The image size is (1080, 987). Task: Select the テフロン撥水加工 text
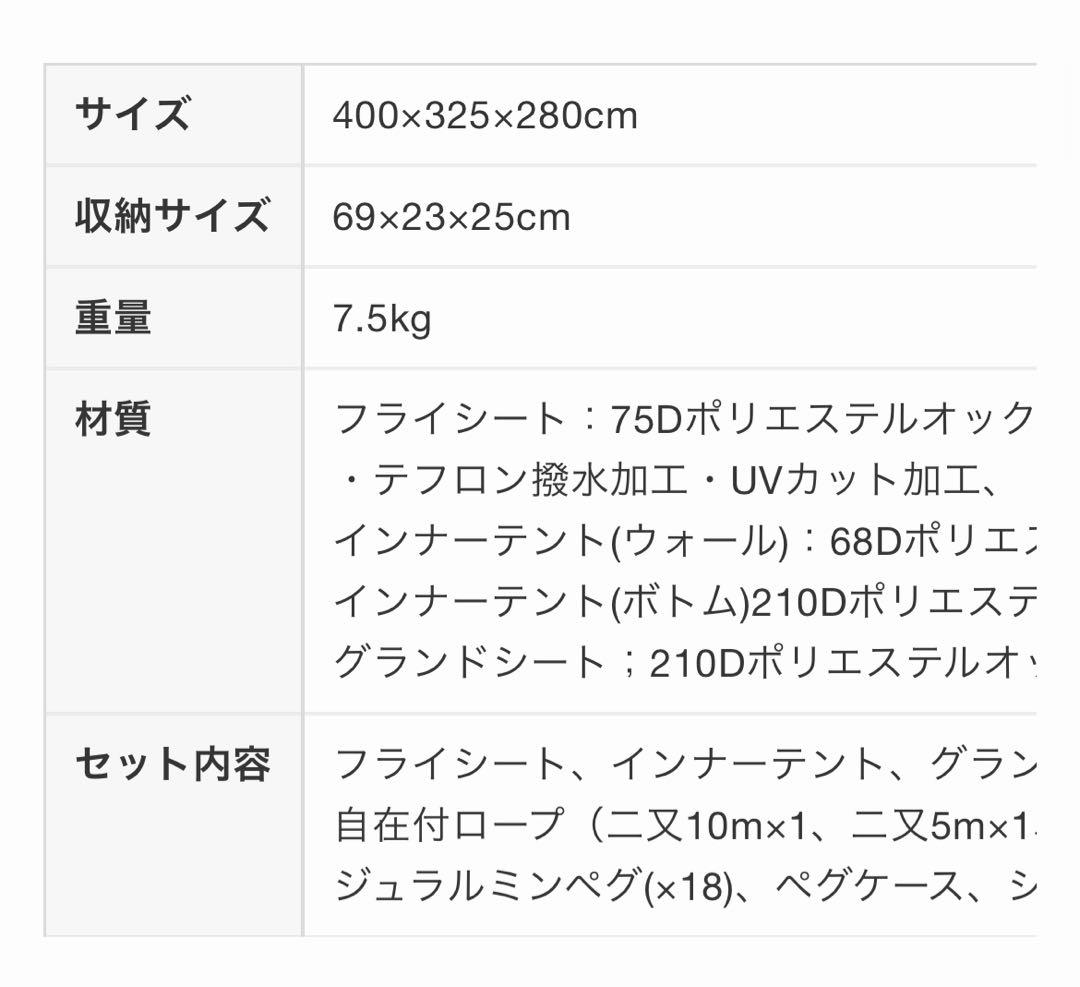530,481
